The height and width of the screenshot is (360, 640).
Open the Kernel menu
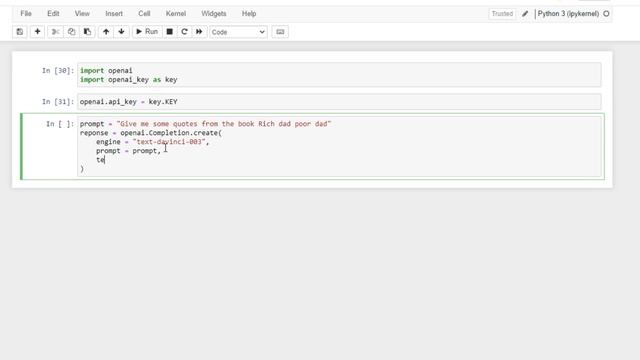(x=176, y=13)
